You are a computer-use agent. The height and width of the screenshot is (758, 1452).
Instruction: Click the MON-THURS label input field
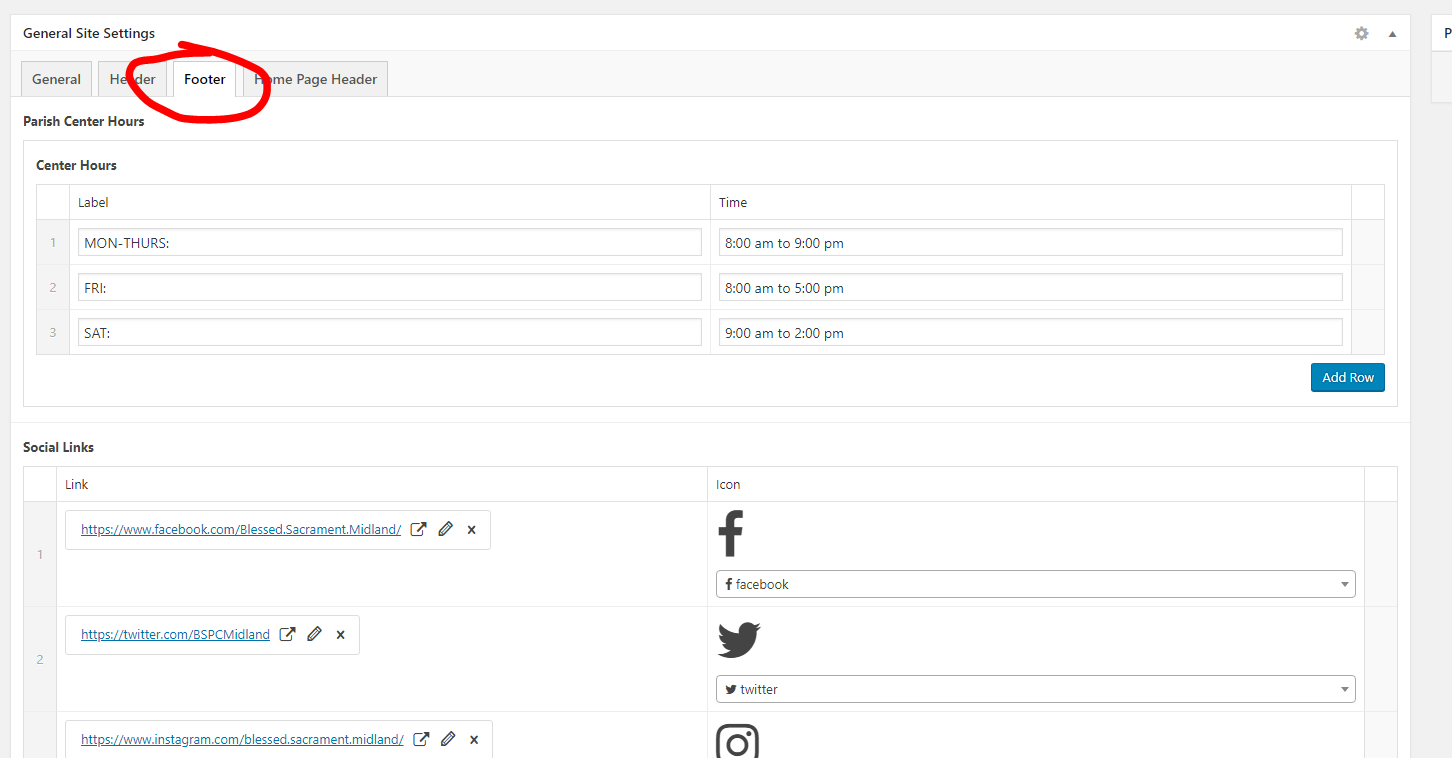coord(389,243)
